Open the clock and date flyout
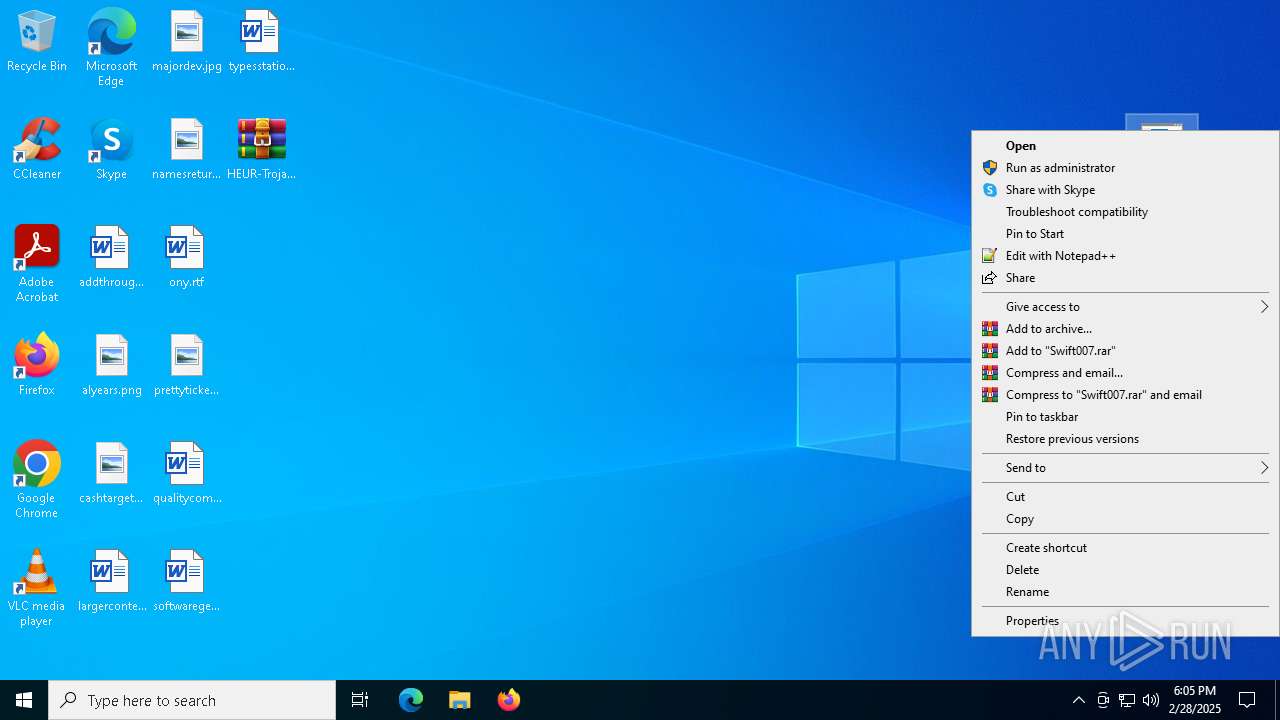Viewport: 1280px width, 720px height. click(1197, 700)
